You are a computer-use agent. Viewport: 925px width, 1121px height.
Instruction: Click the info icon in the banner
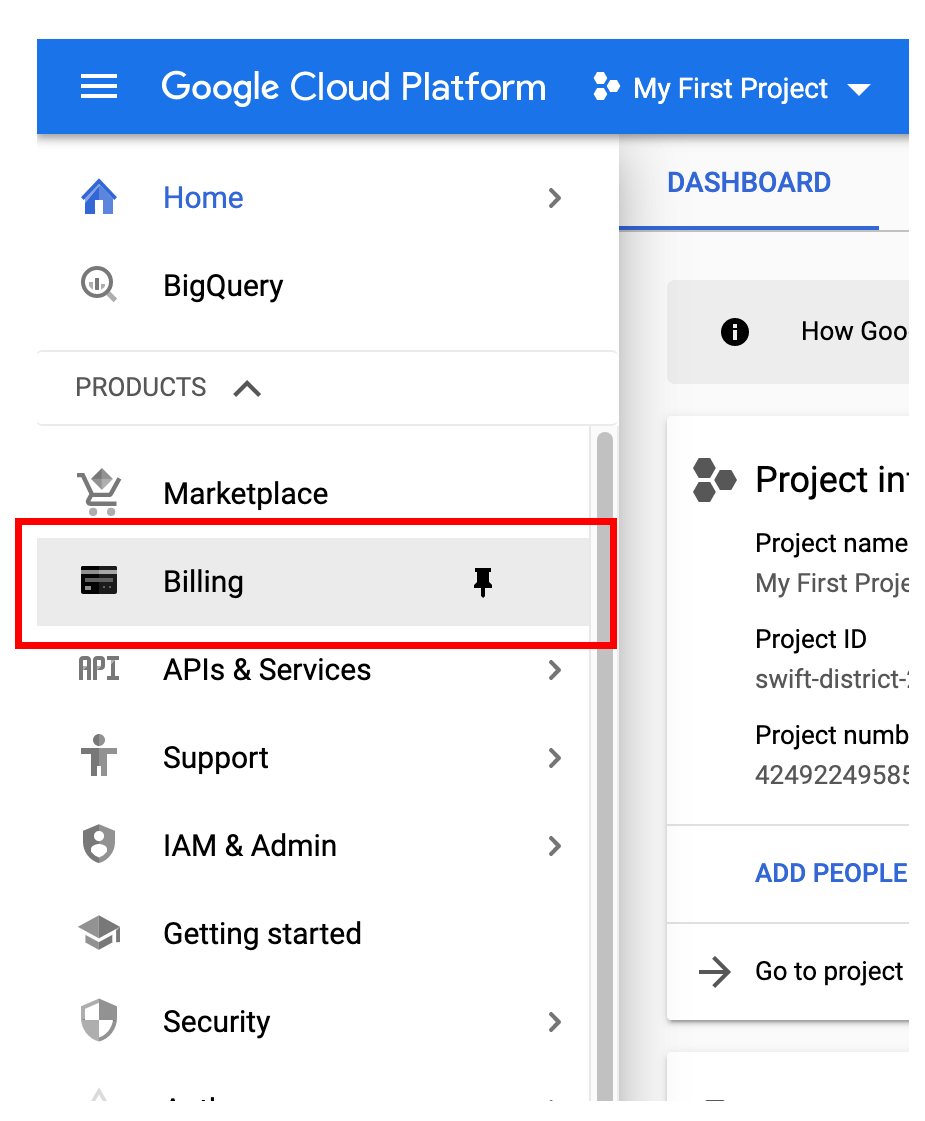(735, 332)
